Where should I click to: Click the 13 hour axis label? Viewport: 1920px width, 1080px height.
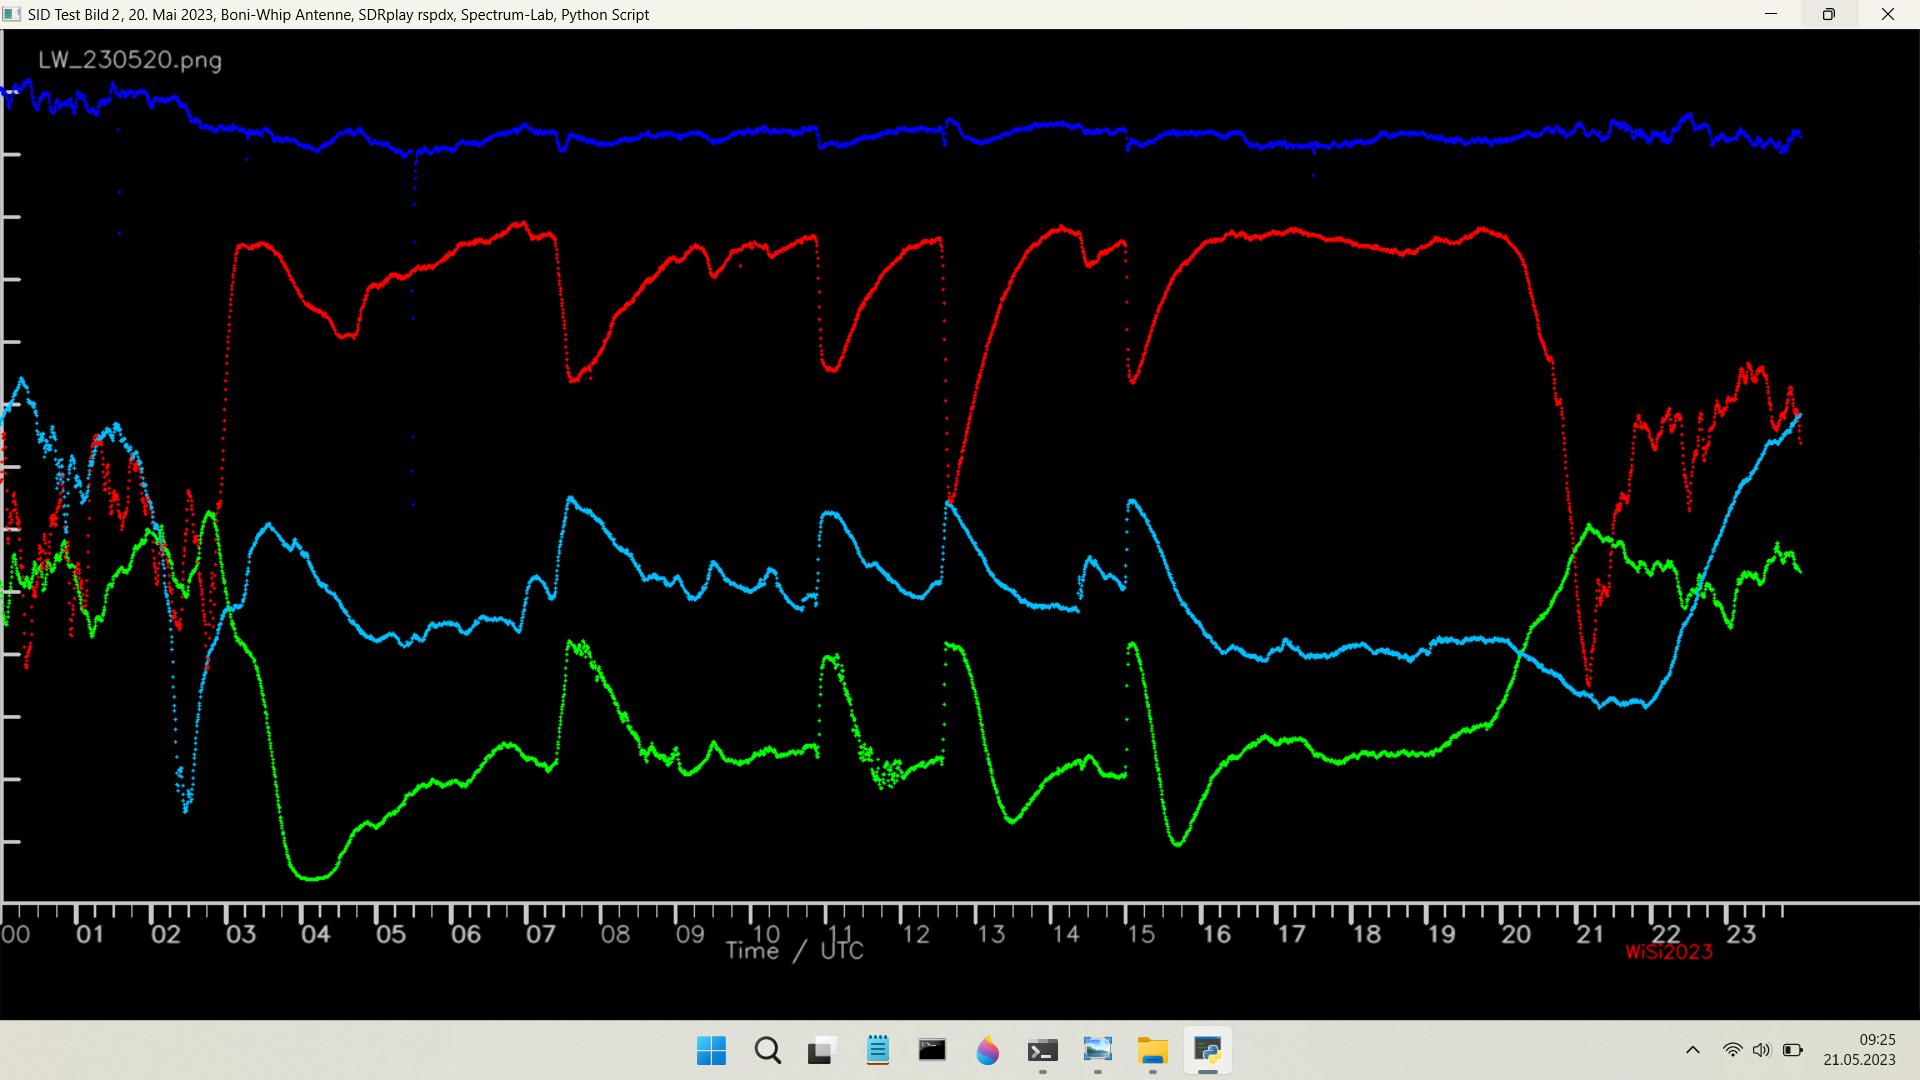991,934
